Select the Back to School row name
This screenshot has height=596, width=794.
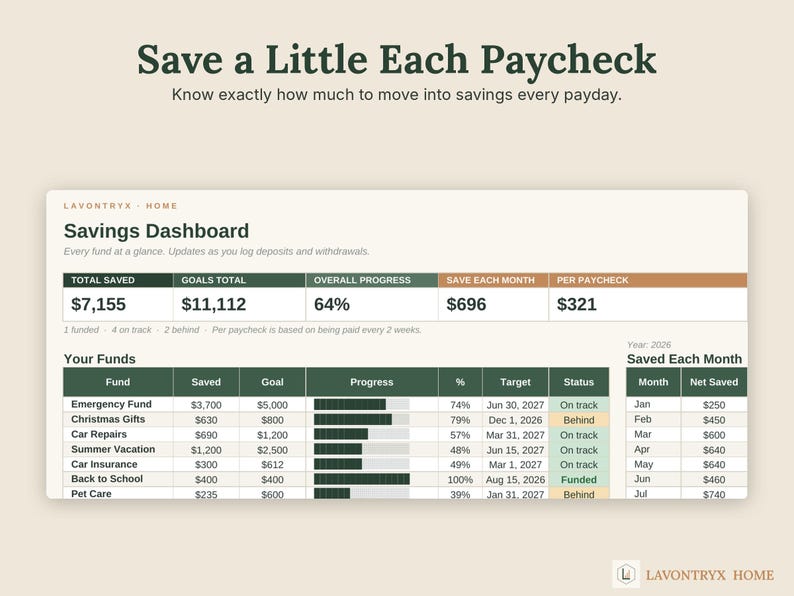(107, 479)
